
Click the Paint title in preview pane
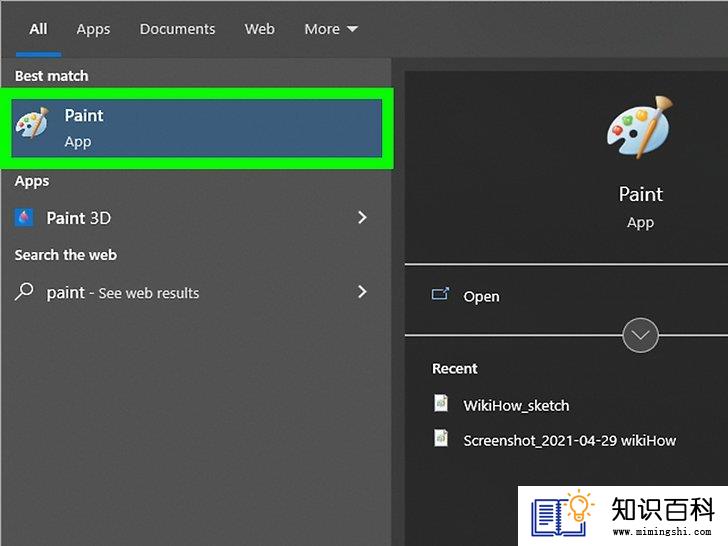pyautogui.click(x=641, y=194)
